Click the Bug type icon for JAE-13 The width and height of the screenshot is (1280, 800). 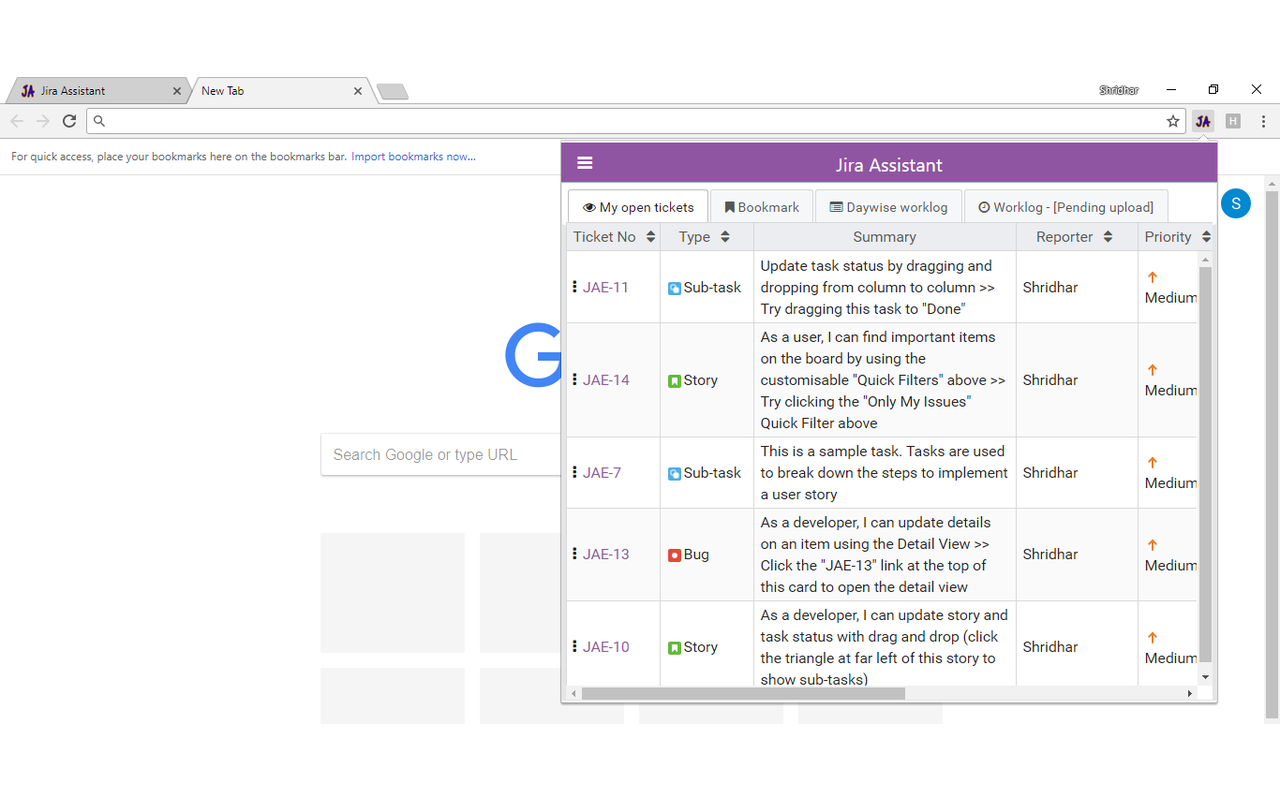674,555
